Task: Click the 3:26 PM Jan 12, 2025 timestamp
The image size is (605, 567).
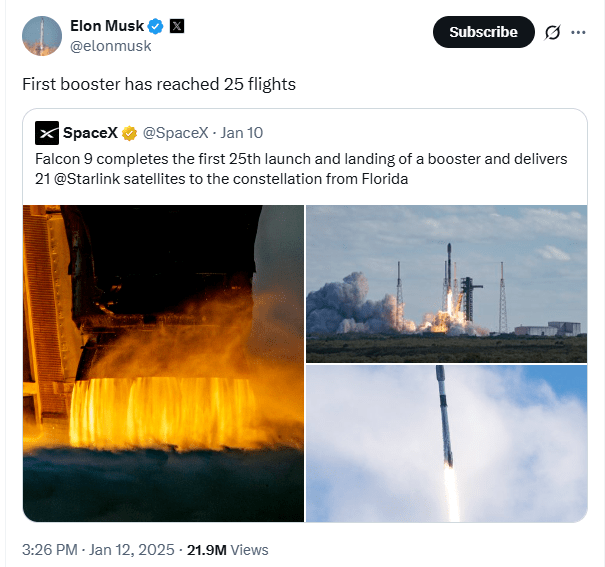Action: click(98, 549)
